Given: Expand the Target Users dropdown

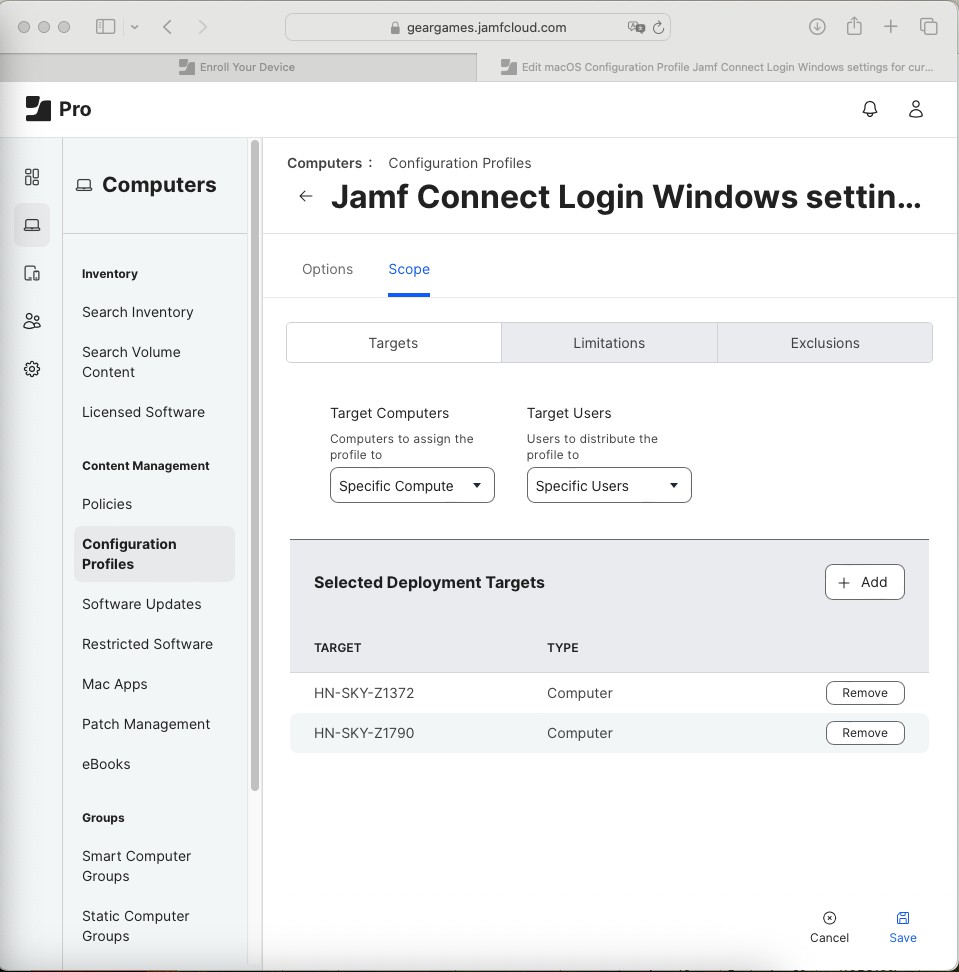Looking at the screenshot, I should [609, 486].
